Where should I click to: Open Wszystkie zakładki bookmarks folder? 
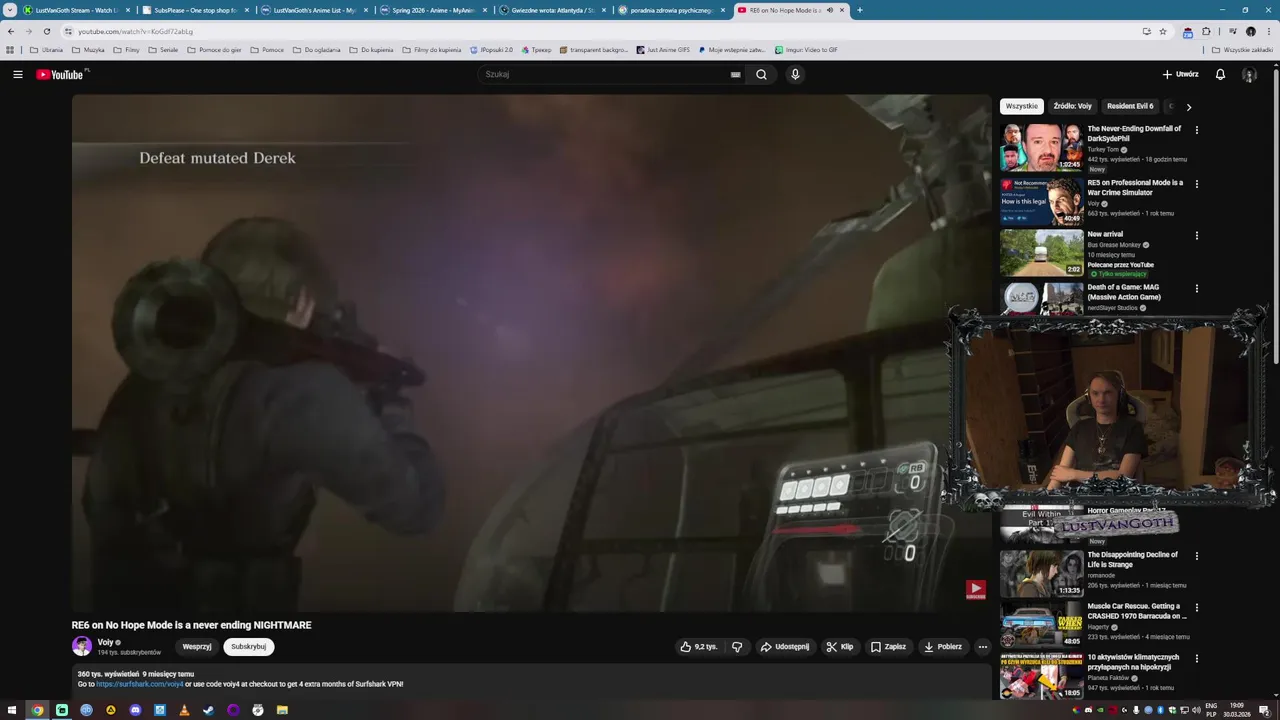point(1242,49)
